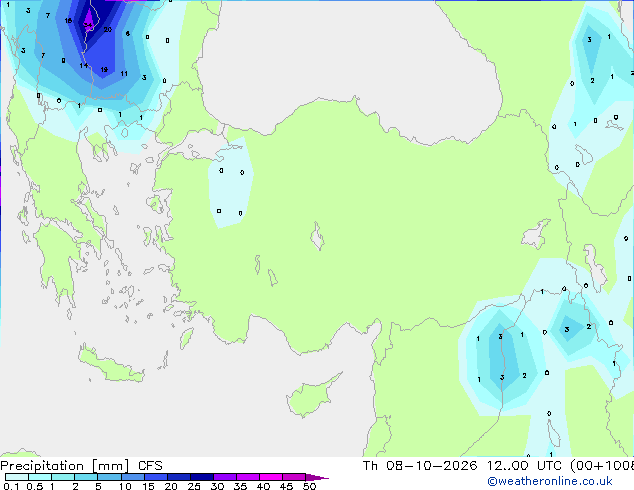Click the '34' peak precipitation value
Screen dimensions: 634x490
(88, 25)
